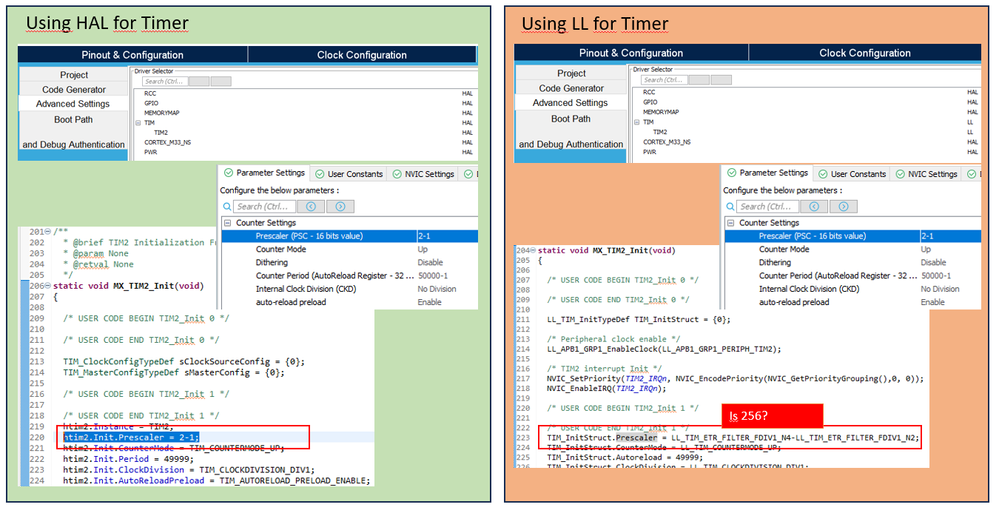Screen dimensions: 999x508
Task: Select MEMORYMAP driver row in HAL panel
Action: point(305,113)
